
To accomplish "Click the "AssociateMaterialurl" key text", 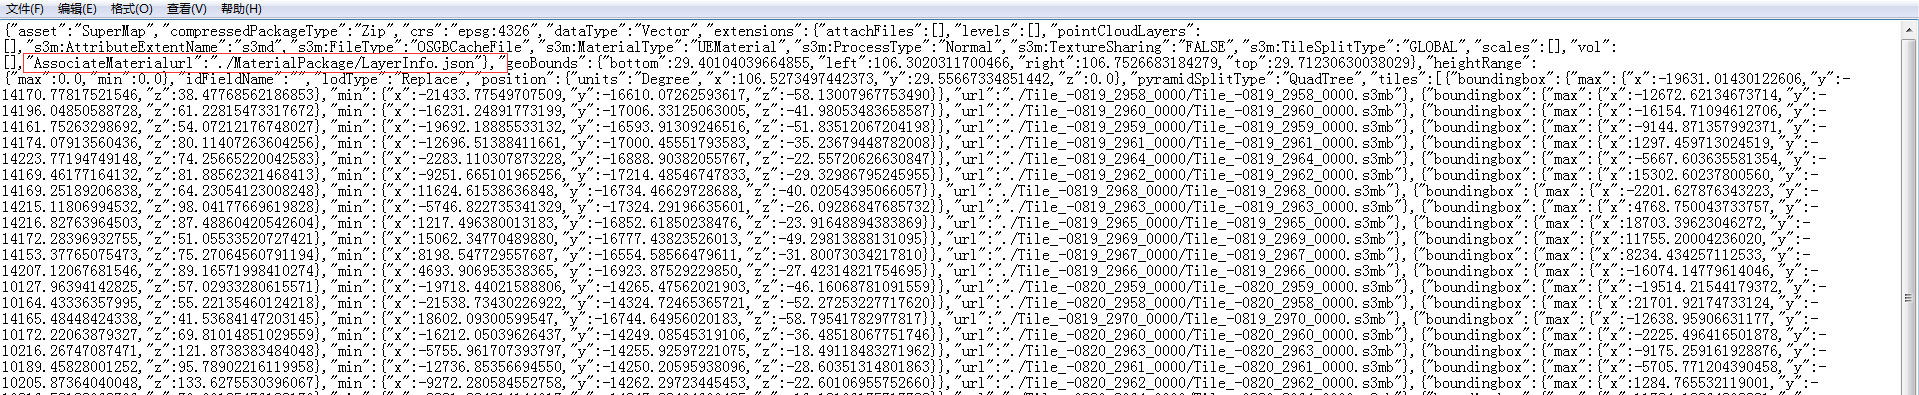I will click(x=112, y=63).
